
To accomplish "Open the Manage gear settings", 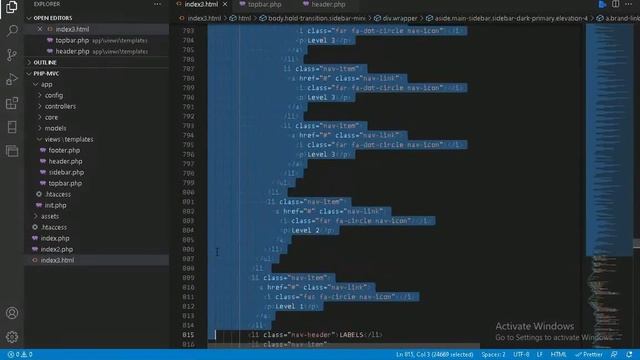I will [12, 337].
